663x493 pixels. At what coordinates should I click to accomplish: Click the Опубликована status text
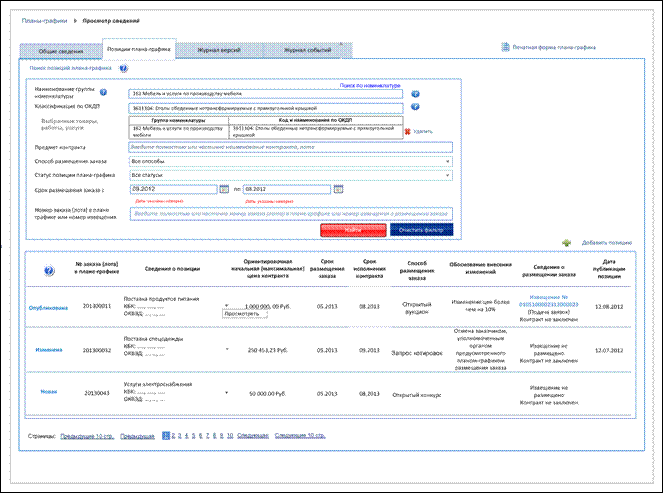pyautogui.click(x=48, y=308)
